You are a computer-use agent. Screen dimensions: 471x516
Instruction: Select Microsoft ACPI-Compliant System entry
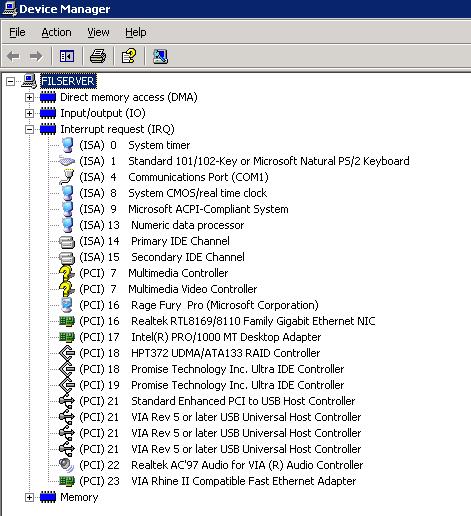click(184, 209)
